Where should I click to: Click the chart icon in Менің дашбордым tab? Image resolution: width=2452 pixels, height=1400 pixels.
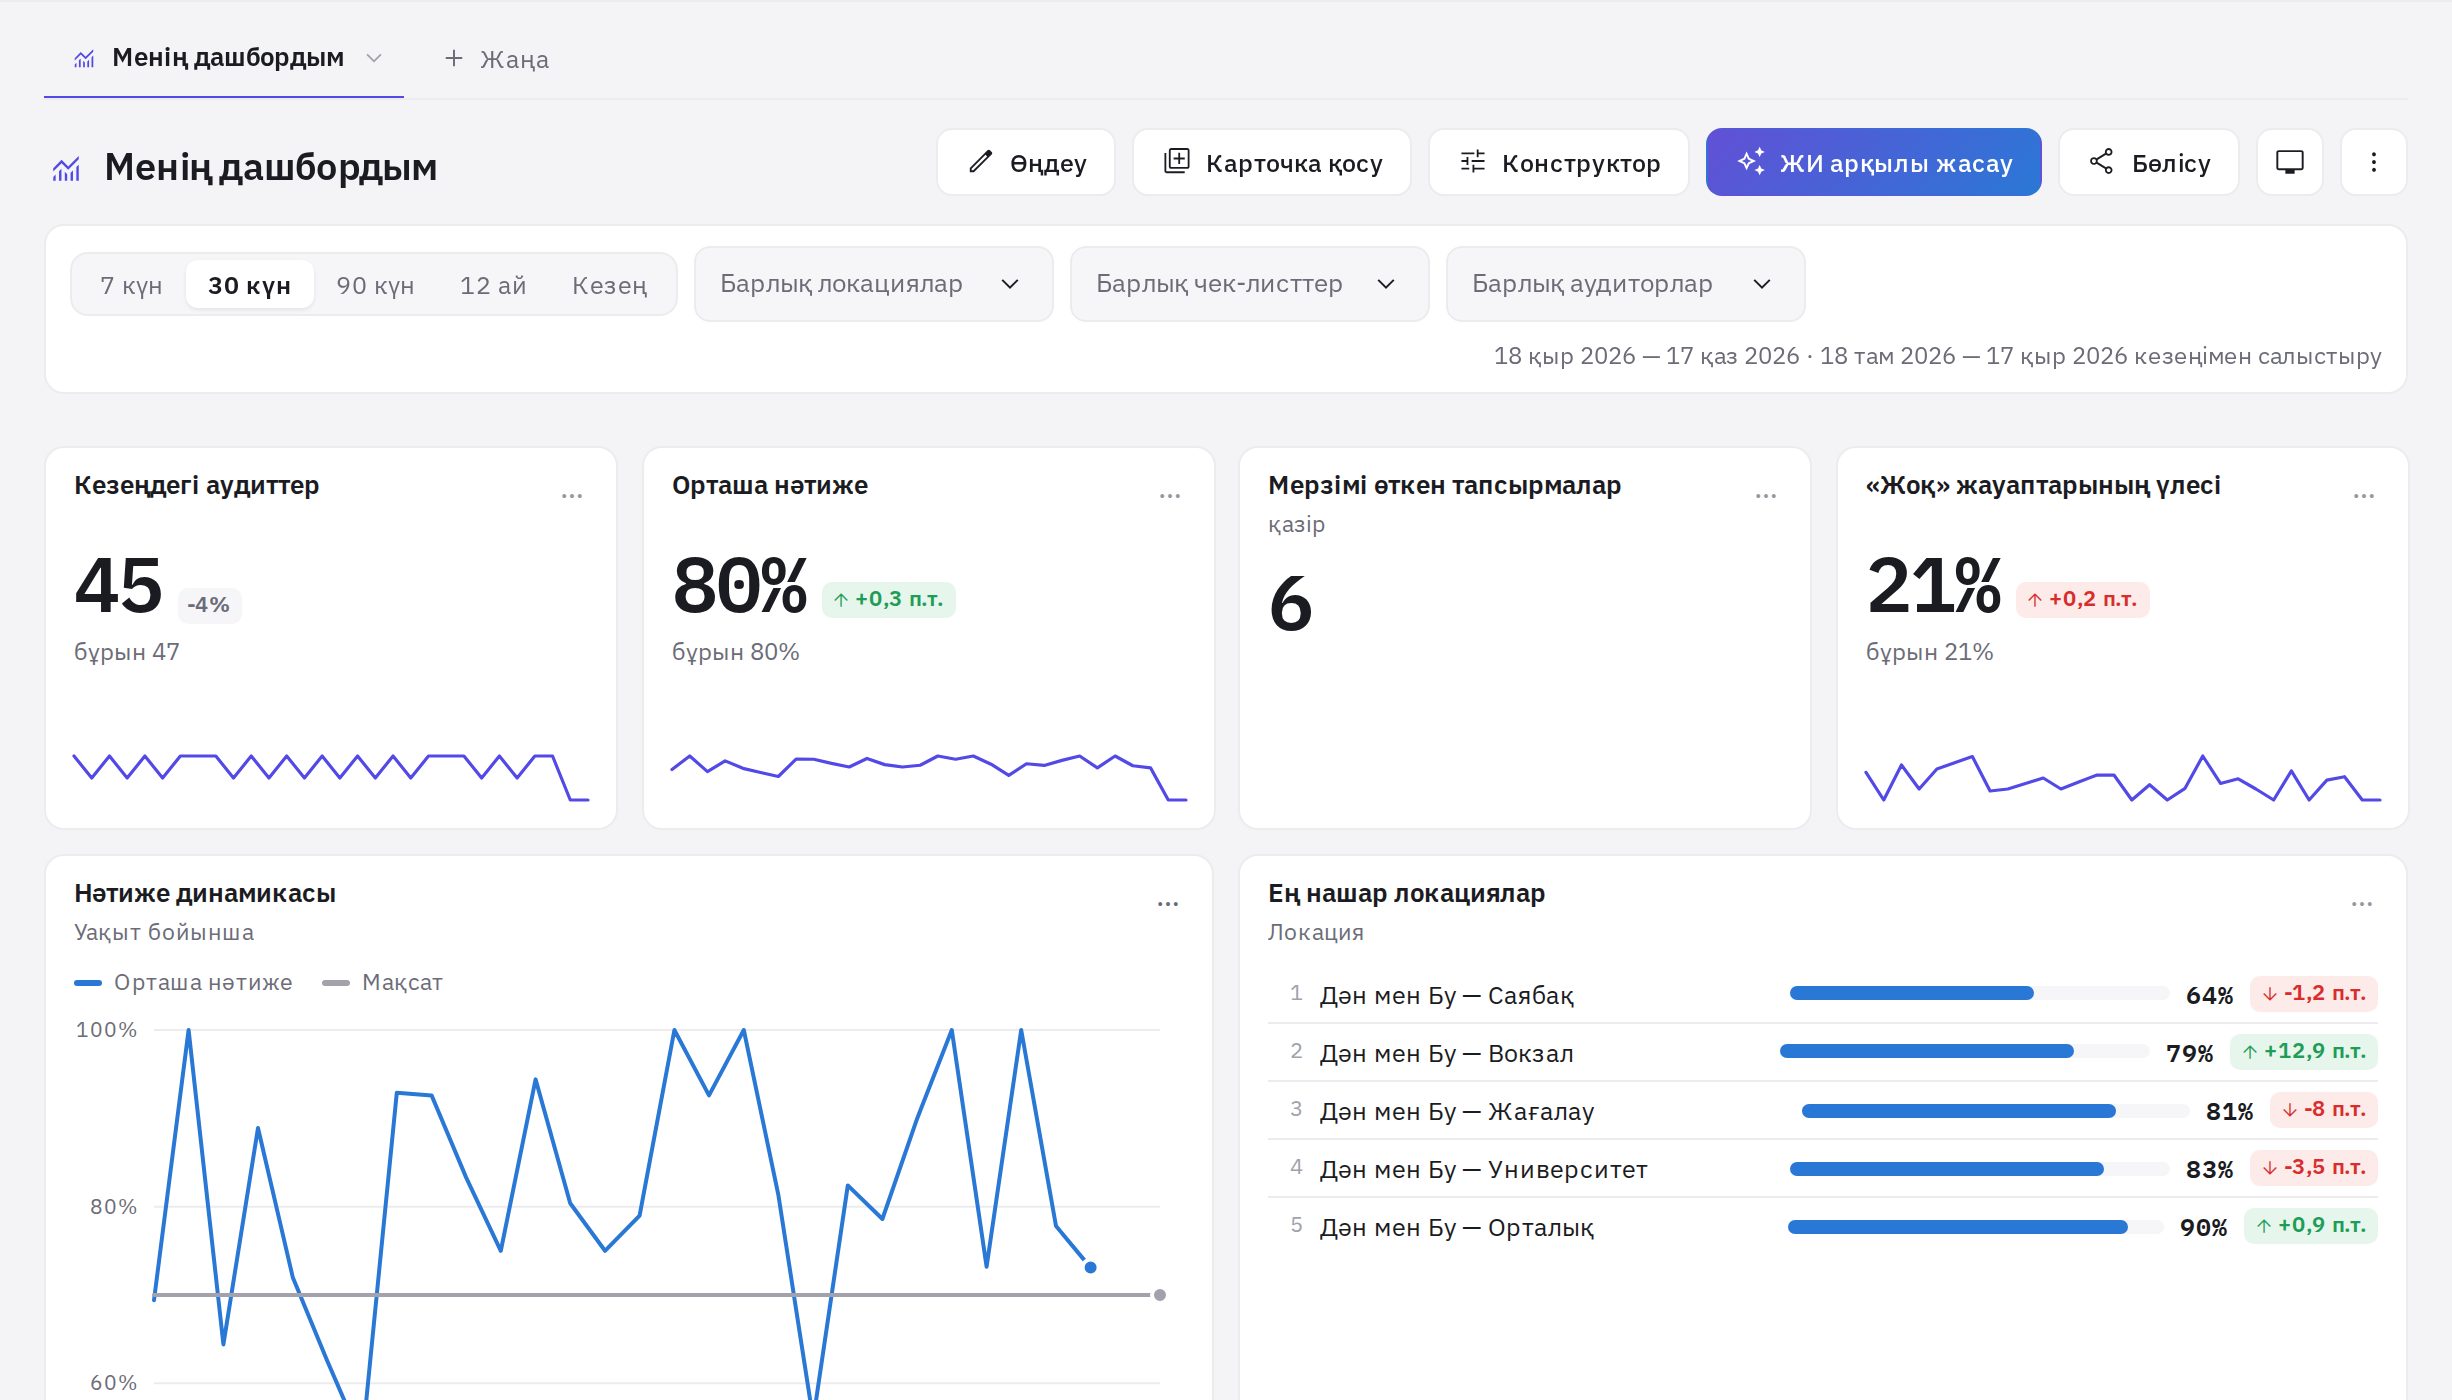point(84,59)
